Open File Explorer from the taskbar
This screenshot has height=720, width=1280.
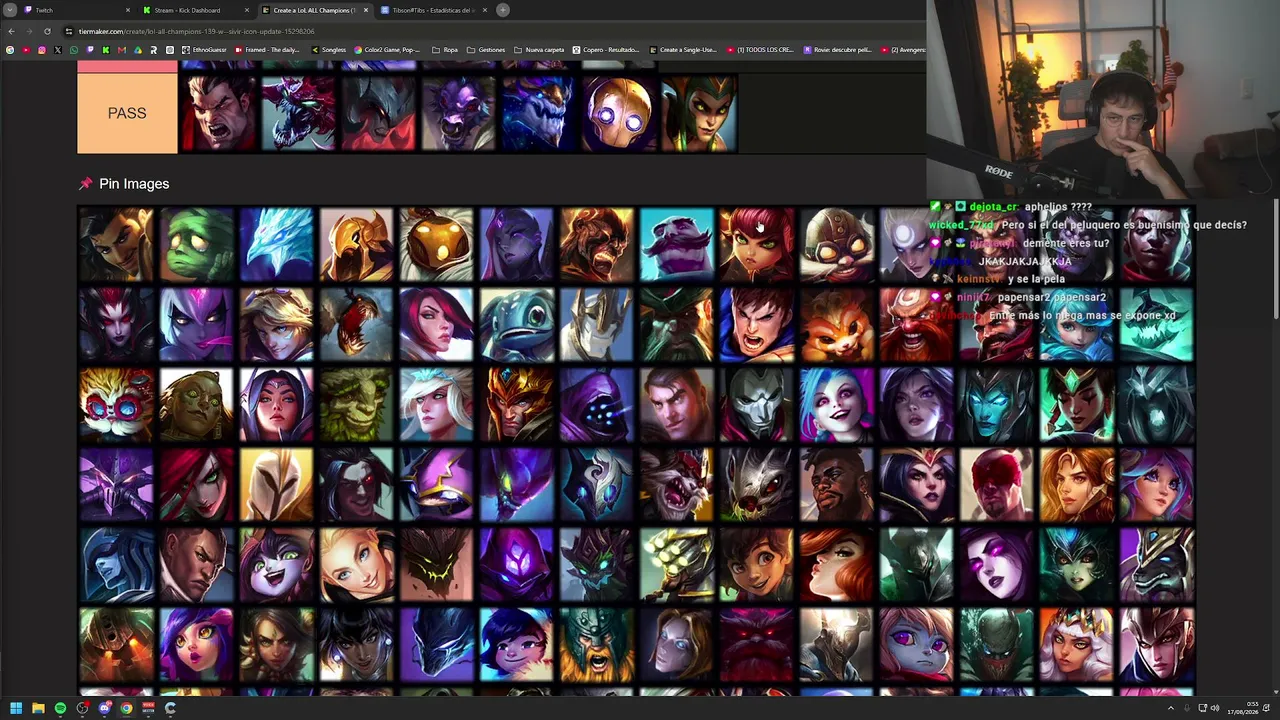coord(38,708)
